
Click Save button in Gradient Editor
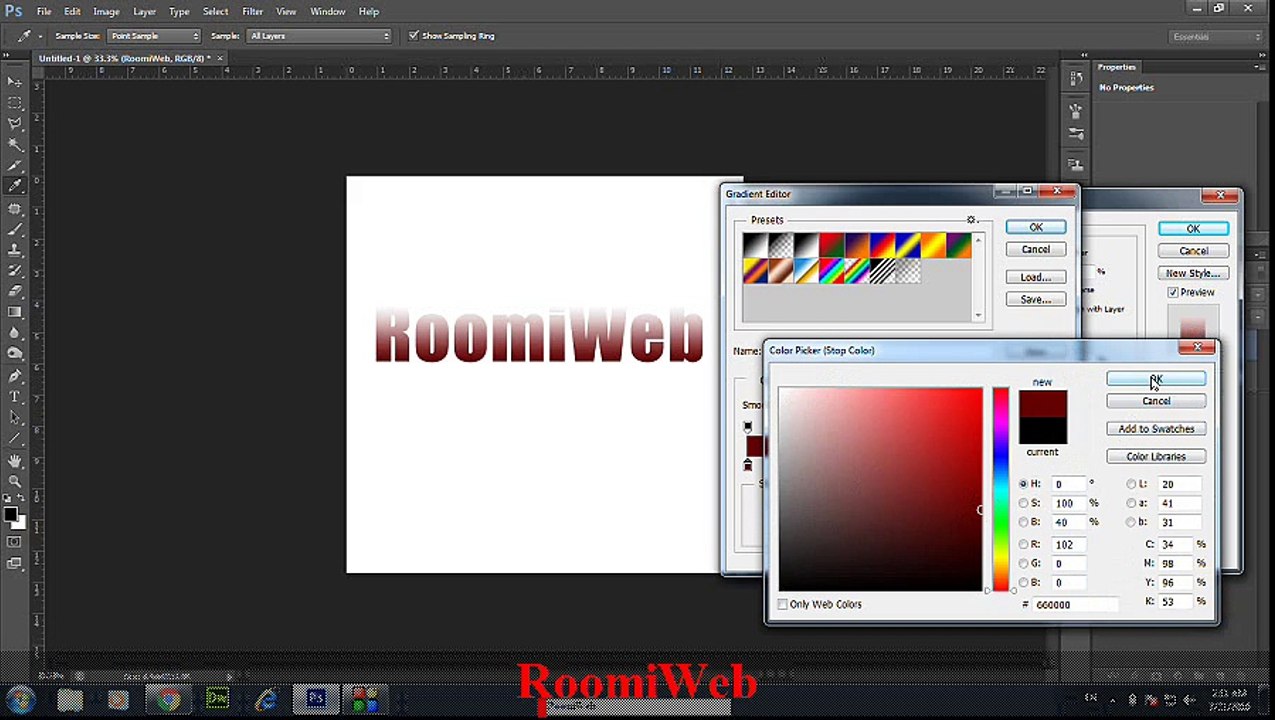click(1035, 300)
